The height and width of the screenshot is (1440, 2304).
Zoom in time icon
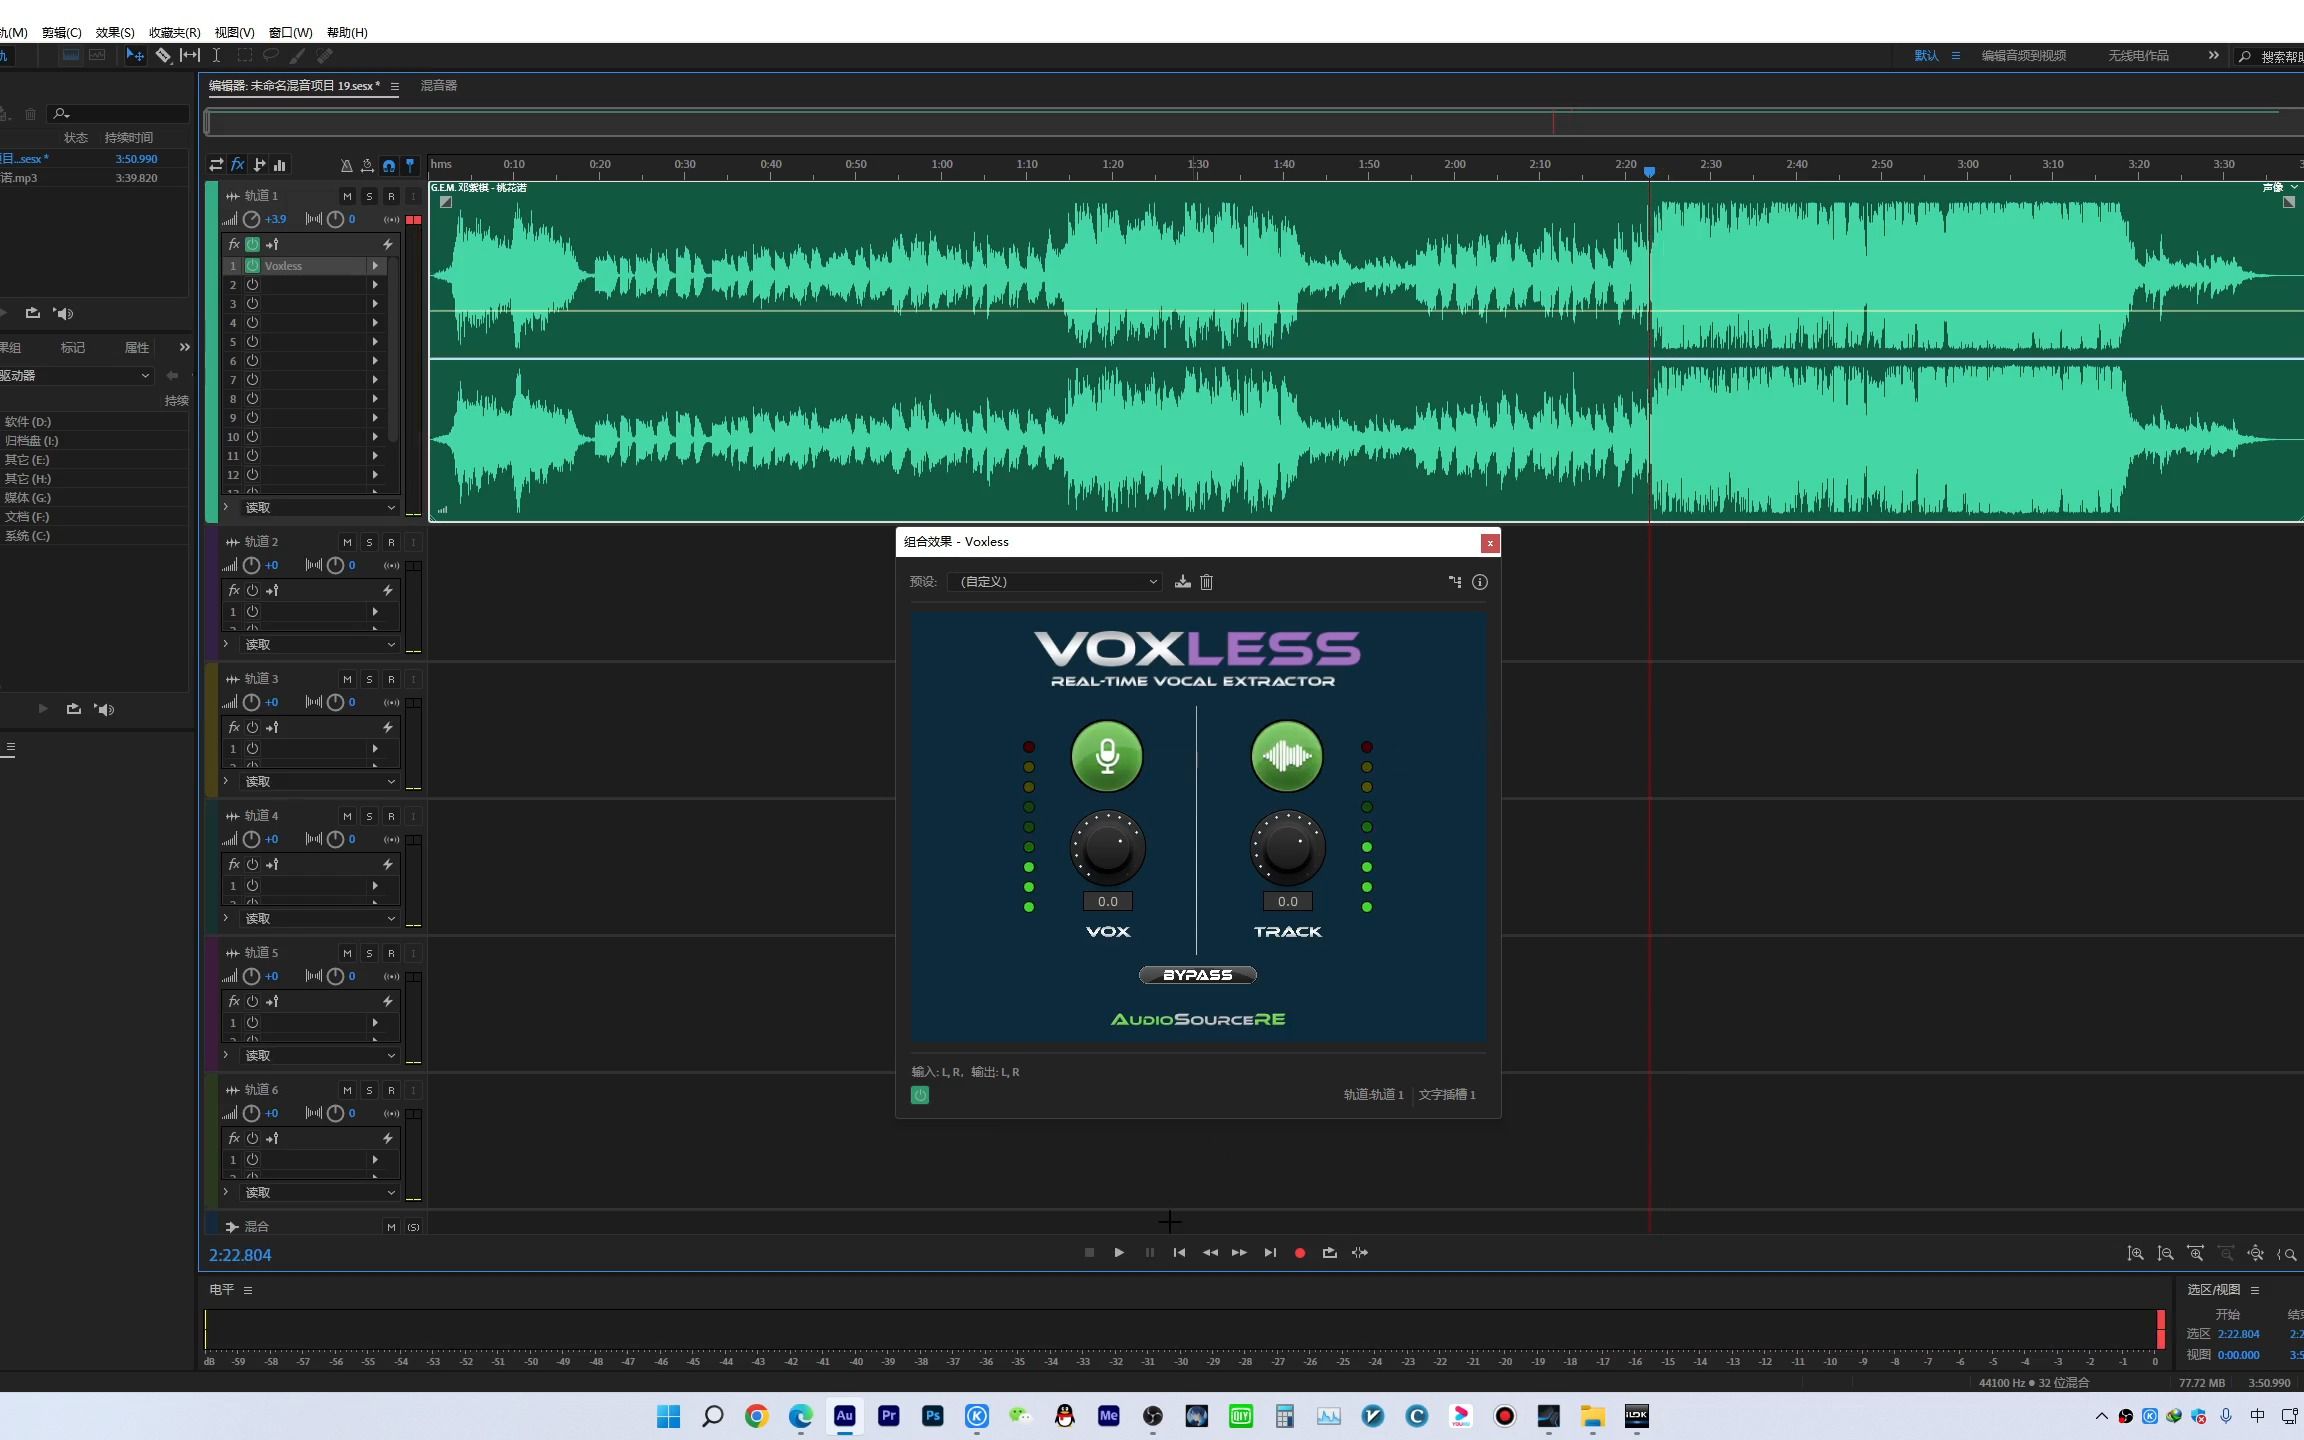point(2195,1254)
